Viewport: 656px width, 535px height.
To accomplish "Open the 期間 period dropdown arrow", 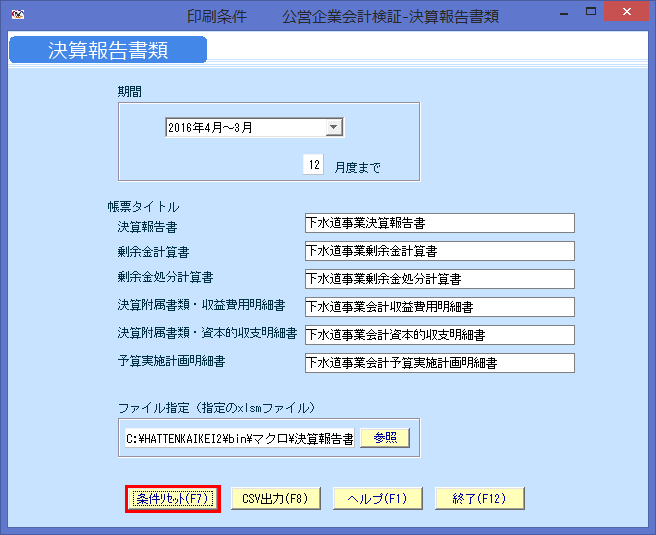I will [x=334, y=127].
